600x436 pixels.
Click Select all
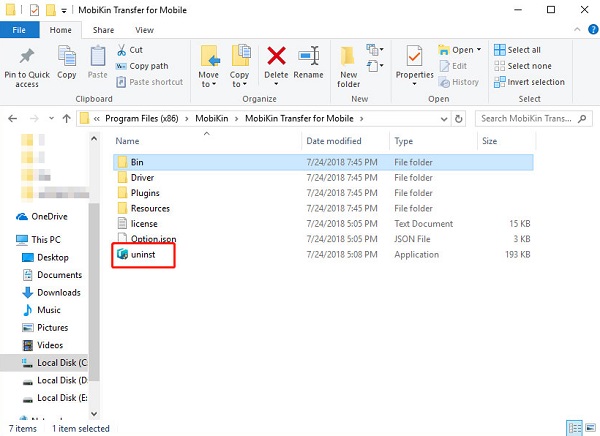coord(517,50)
